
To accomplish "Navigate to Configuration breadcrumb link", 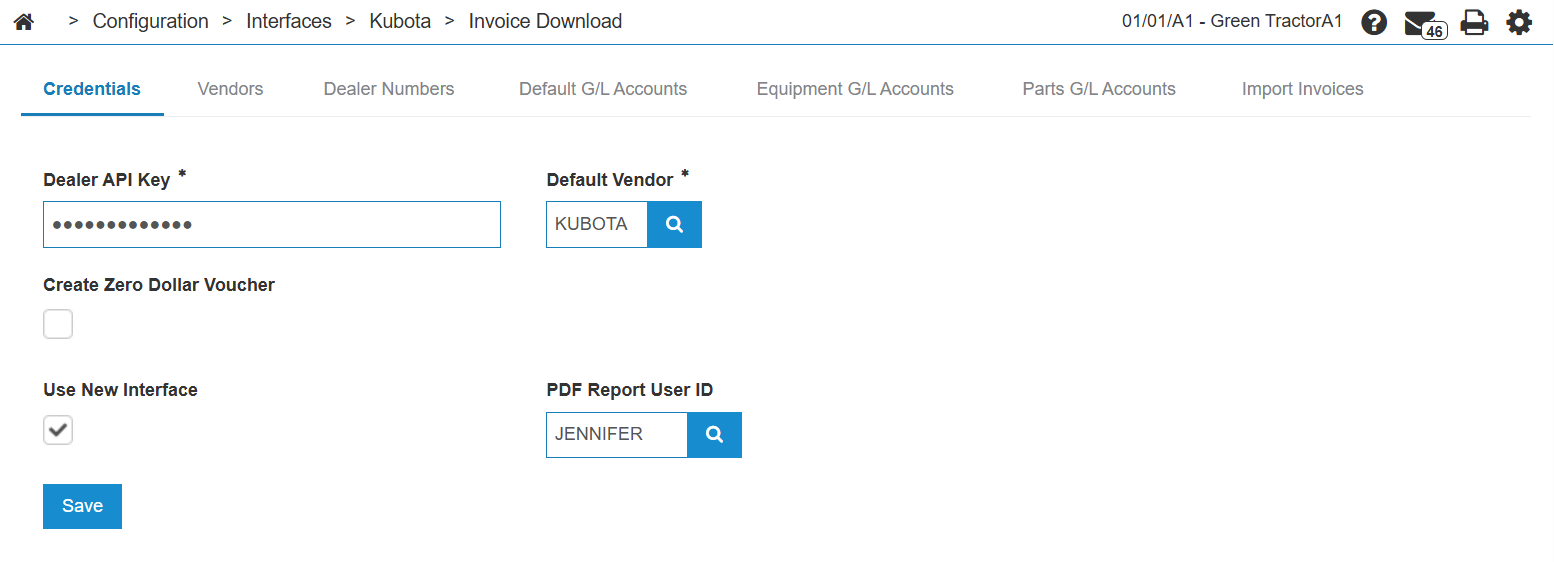I will point(151,21).
